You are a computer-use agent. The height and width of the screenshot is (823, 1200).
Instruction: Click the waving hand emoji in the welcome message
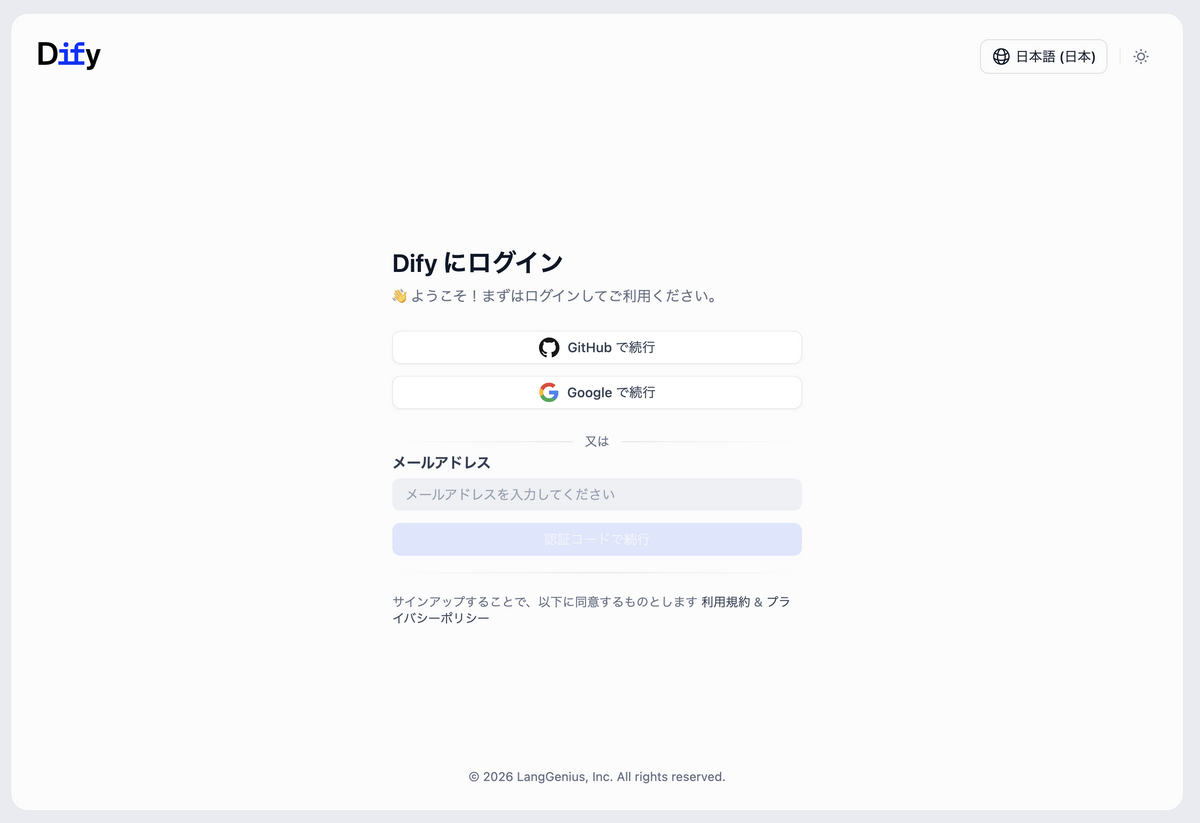tap(400, 295)
